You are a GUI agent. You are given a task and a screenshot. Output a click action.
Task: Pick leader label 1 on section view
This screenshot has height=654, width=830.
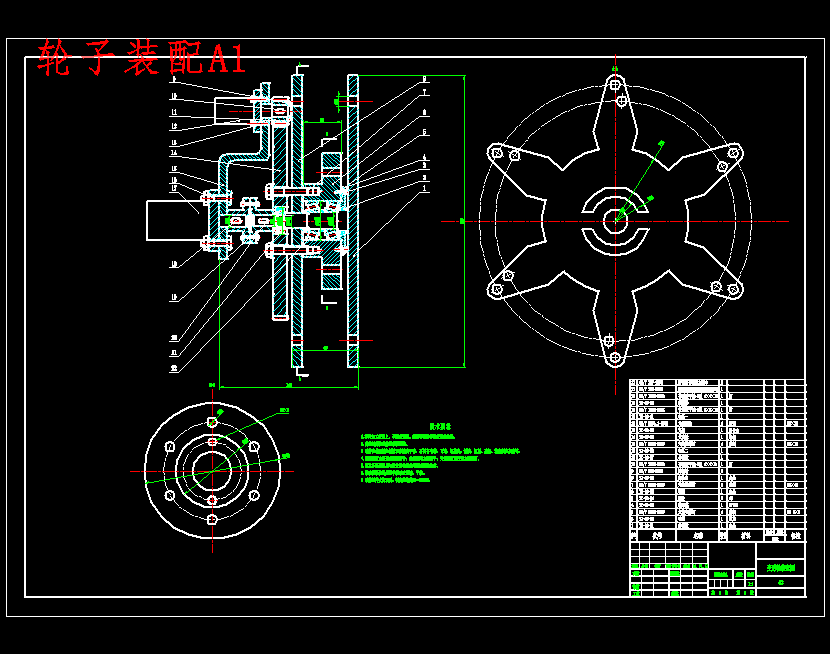424,188
